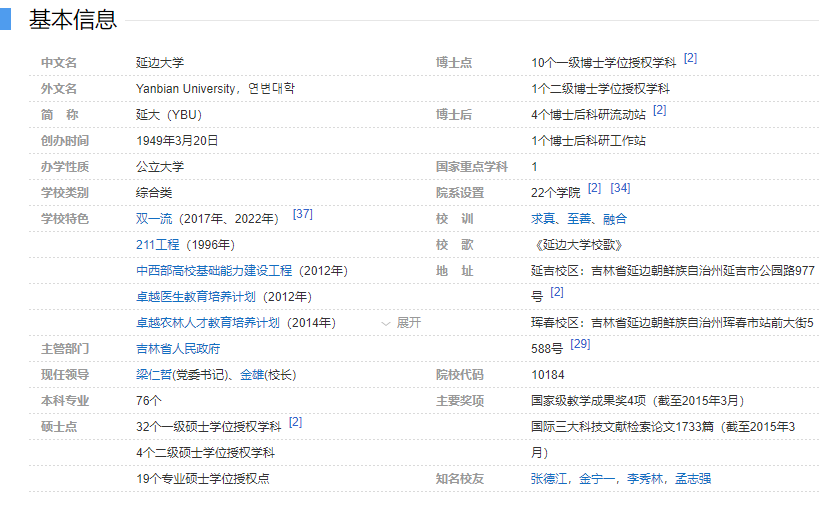
Task: Click reference [2] beside 32个一级硕士学位授权学科
Action: point(295,422)
